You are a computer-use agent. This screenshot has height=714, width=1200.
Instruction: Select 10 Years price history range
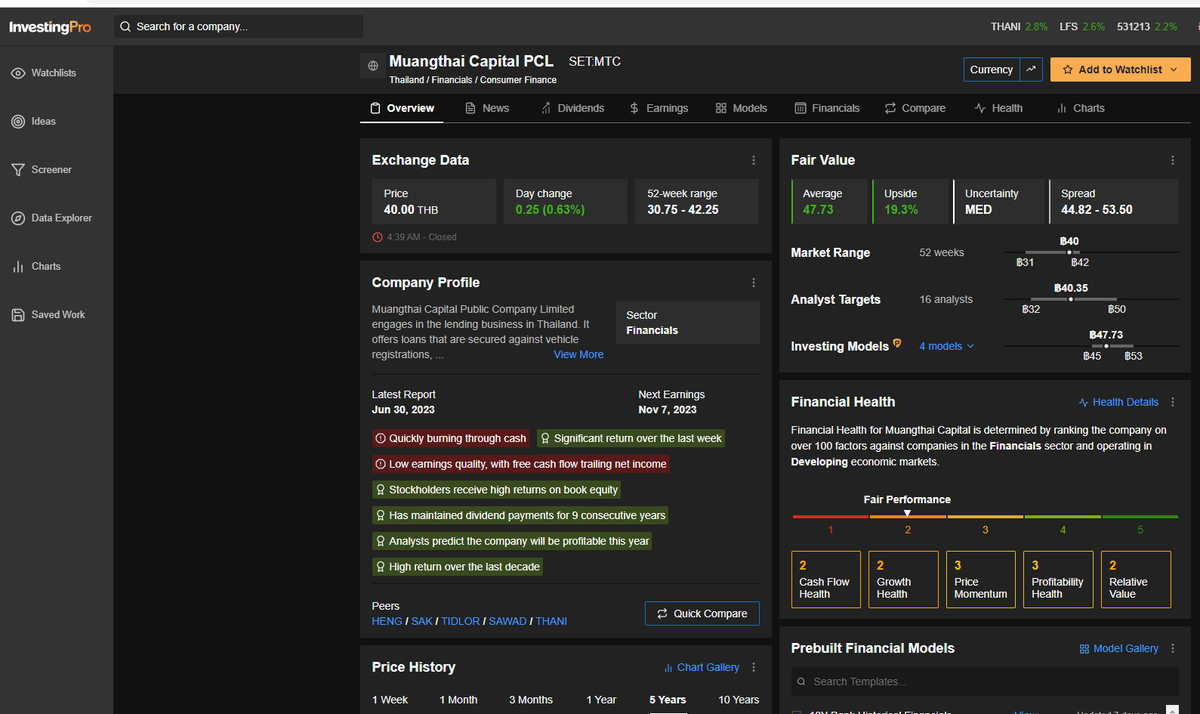[x=739, y=700]
